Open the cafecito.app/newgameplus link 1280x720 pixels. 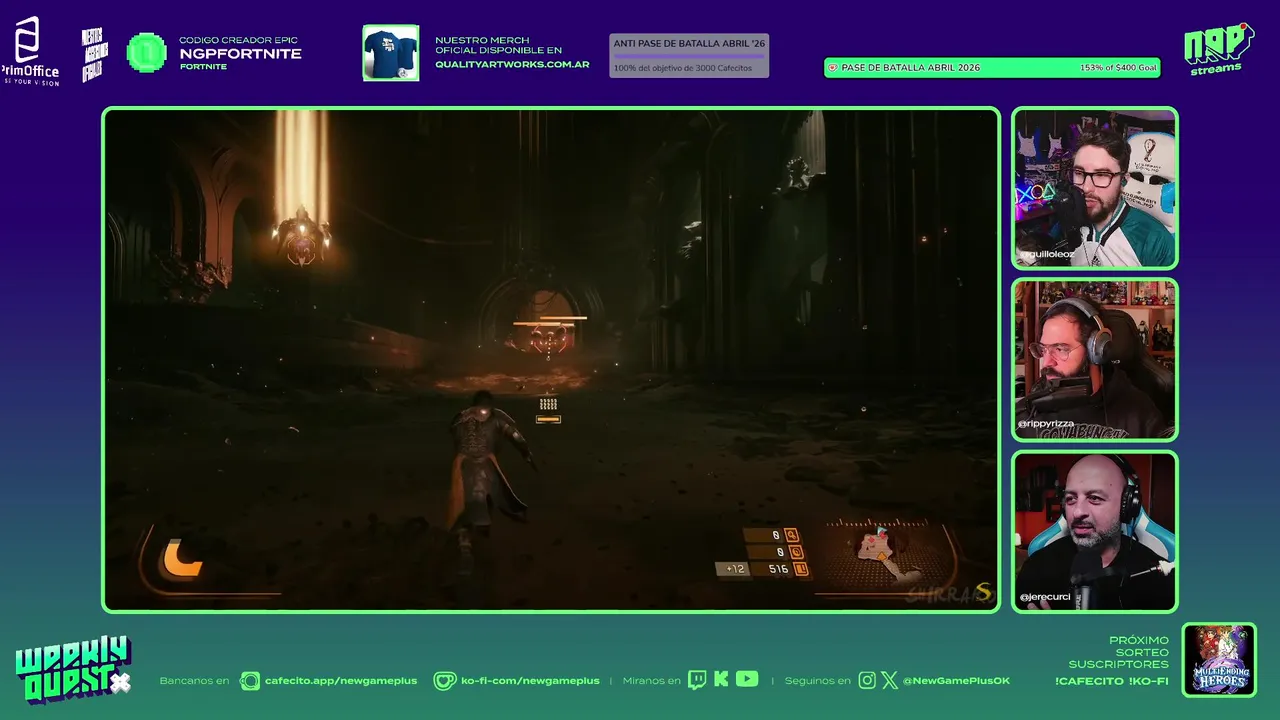pos(340,681)
